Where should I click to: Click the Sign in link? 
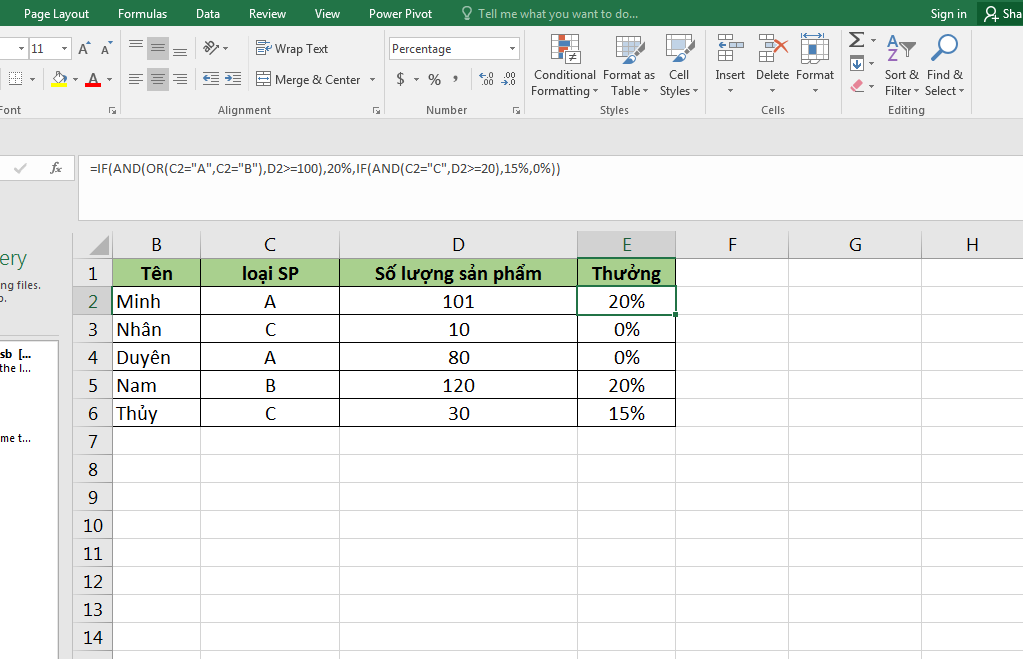(x=947, y=13)
